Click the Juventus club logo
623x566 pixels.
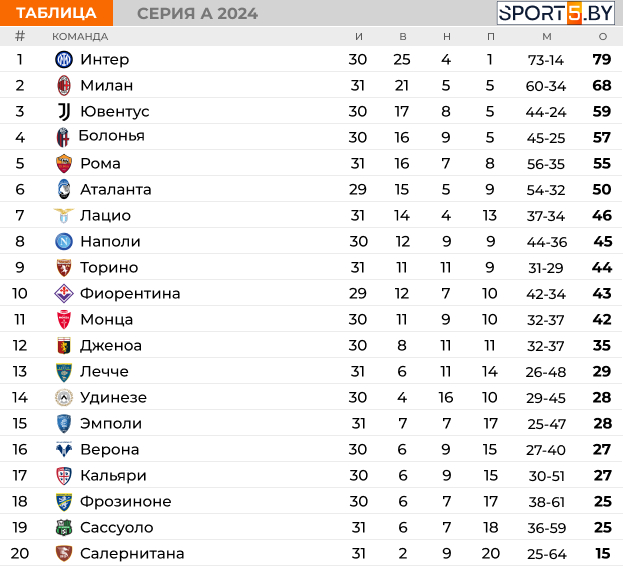click(64, 111)
